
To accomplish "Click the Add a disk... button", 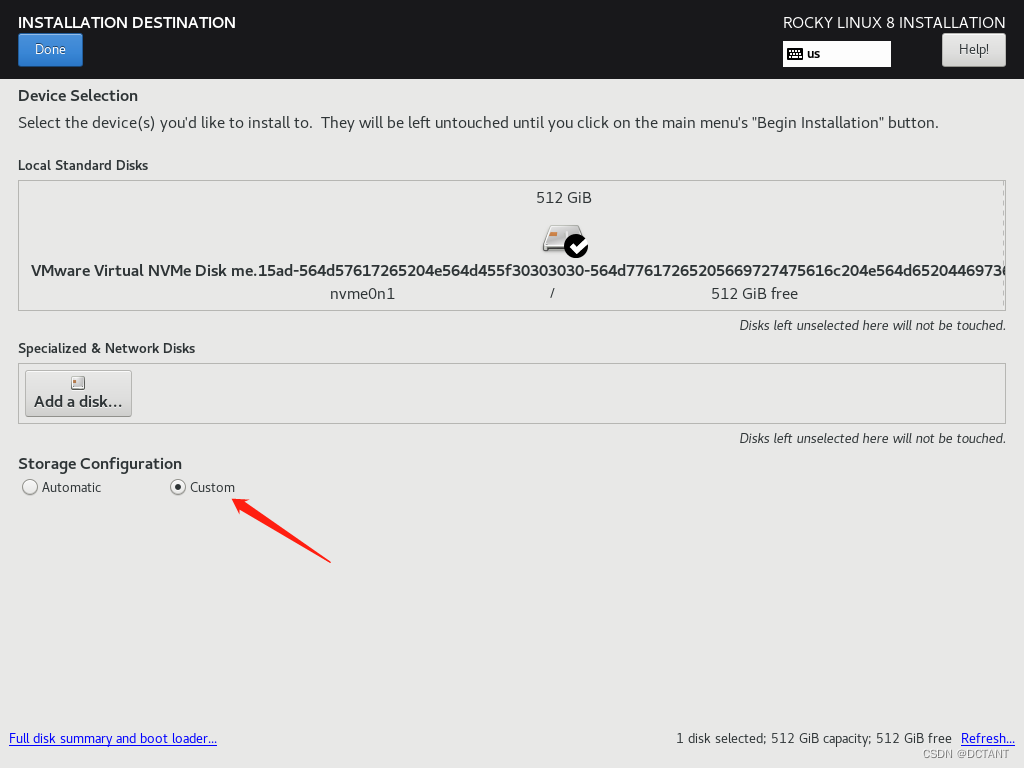I will tap(78, 393).
